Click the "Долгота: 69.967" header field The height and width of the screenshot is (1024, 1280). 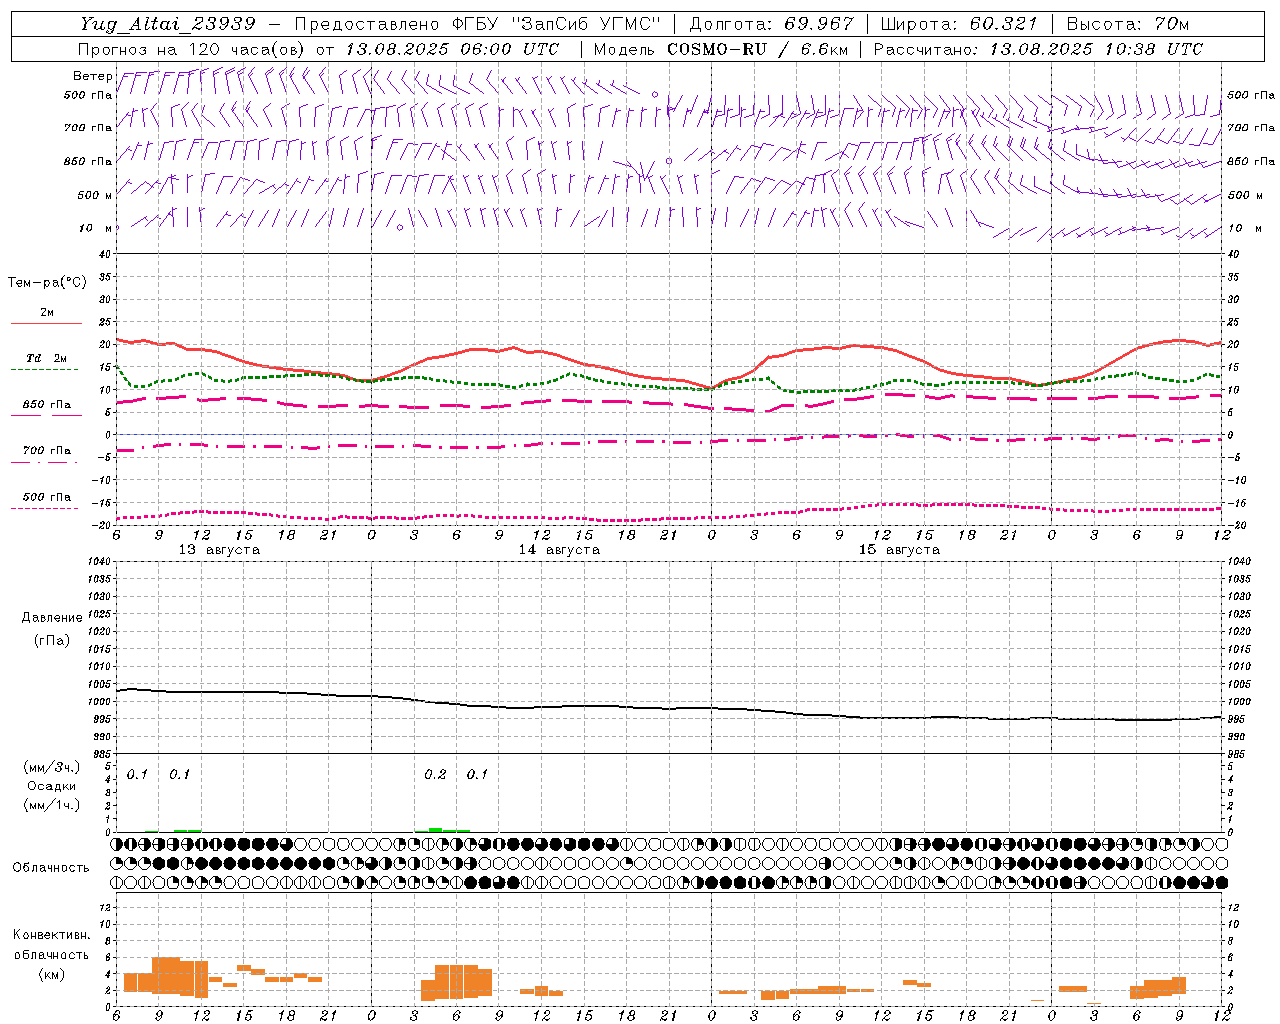tap(771, 24)
